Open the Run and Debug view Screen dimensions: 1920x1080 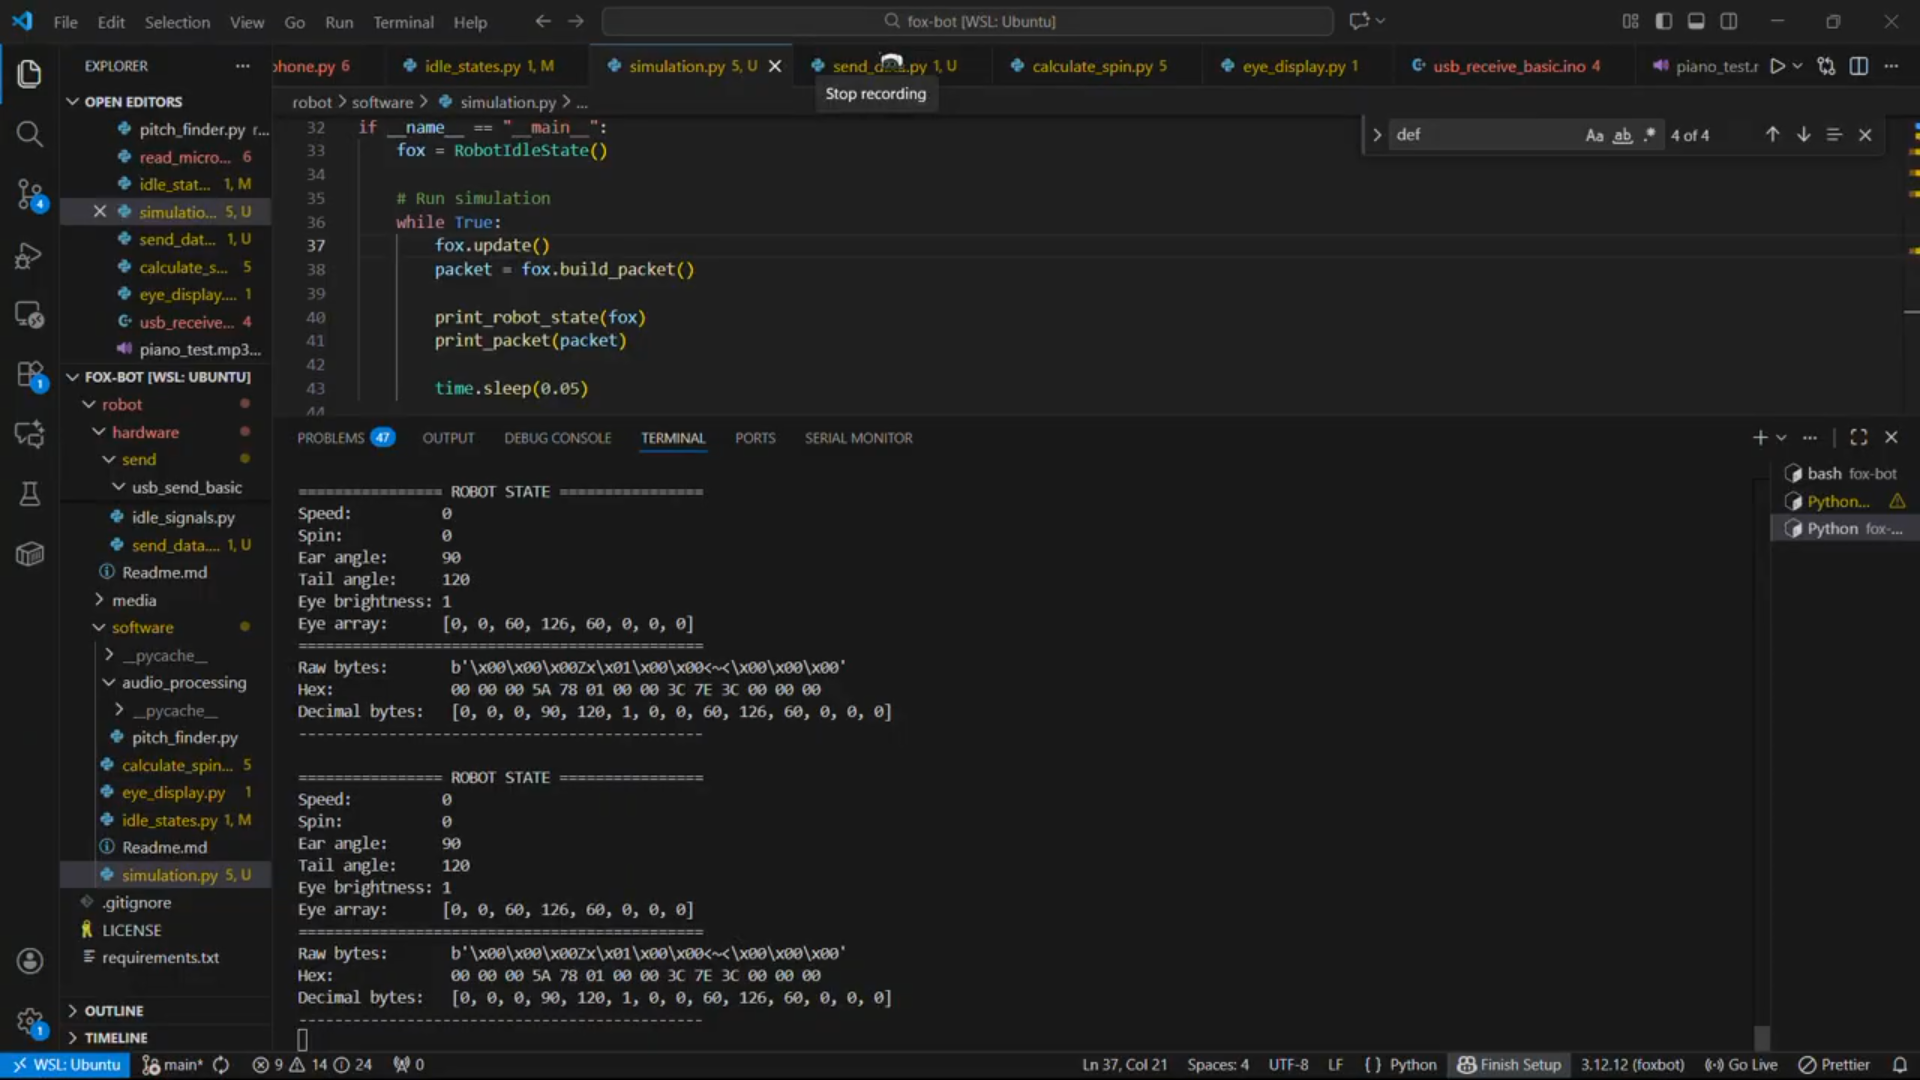tap(29, 256)
